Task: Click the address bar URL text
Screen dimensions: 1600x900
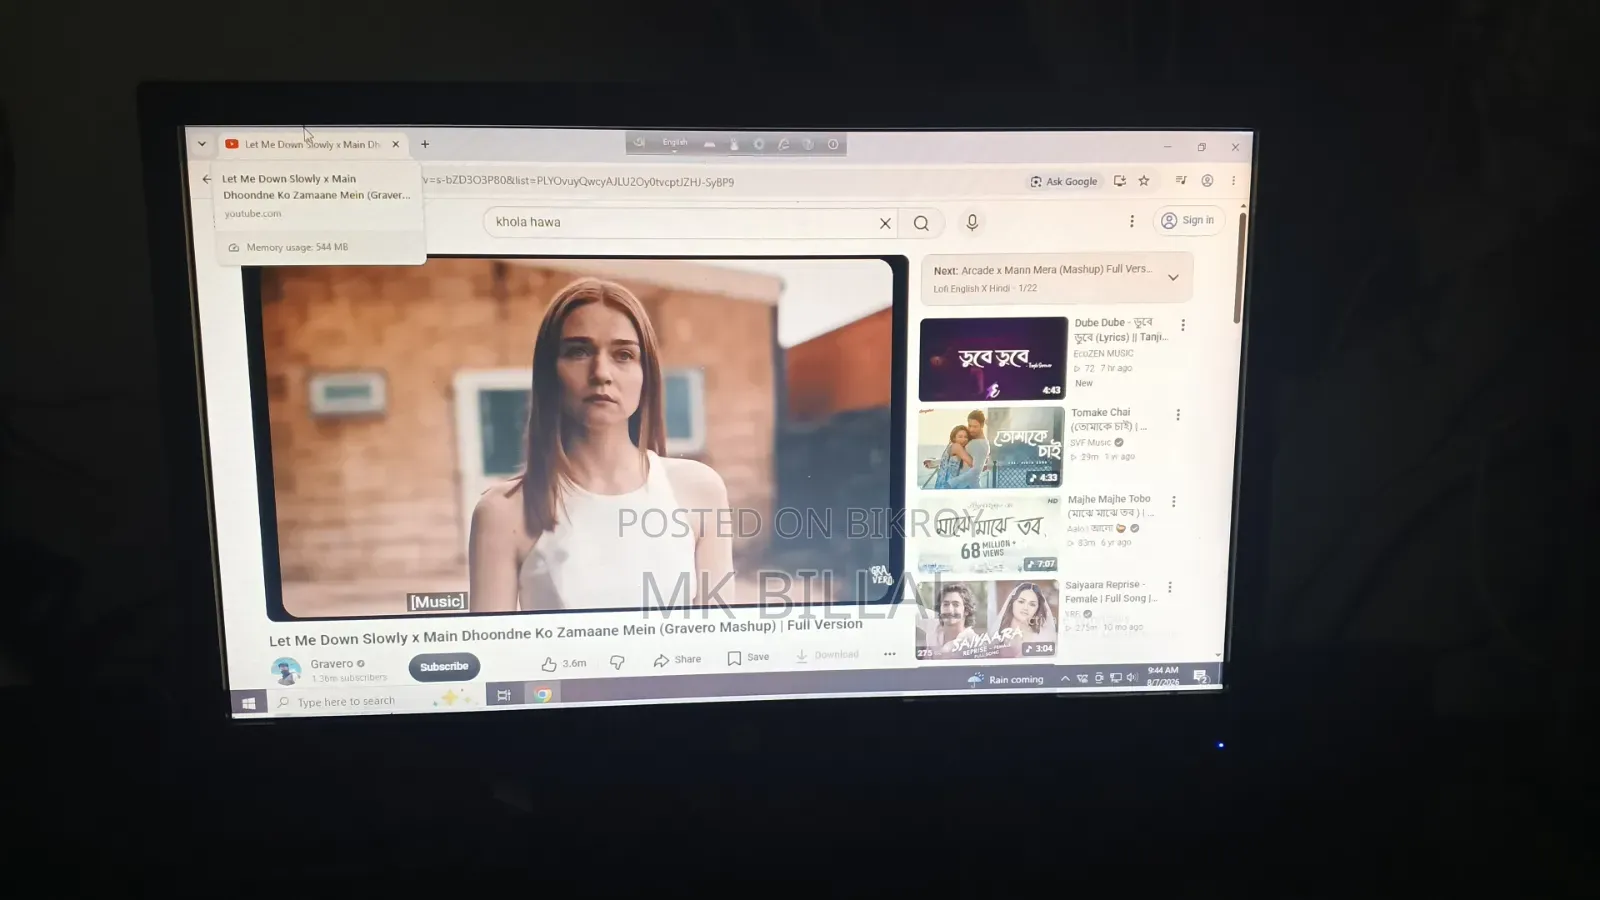Action: point(578,182)
